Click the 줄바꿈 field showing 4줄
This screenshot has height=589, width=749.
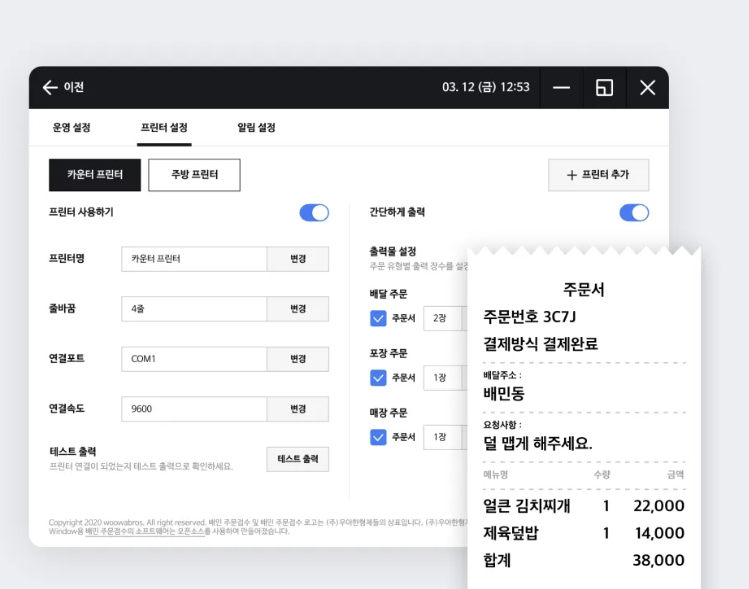click(x=194, y=309)
